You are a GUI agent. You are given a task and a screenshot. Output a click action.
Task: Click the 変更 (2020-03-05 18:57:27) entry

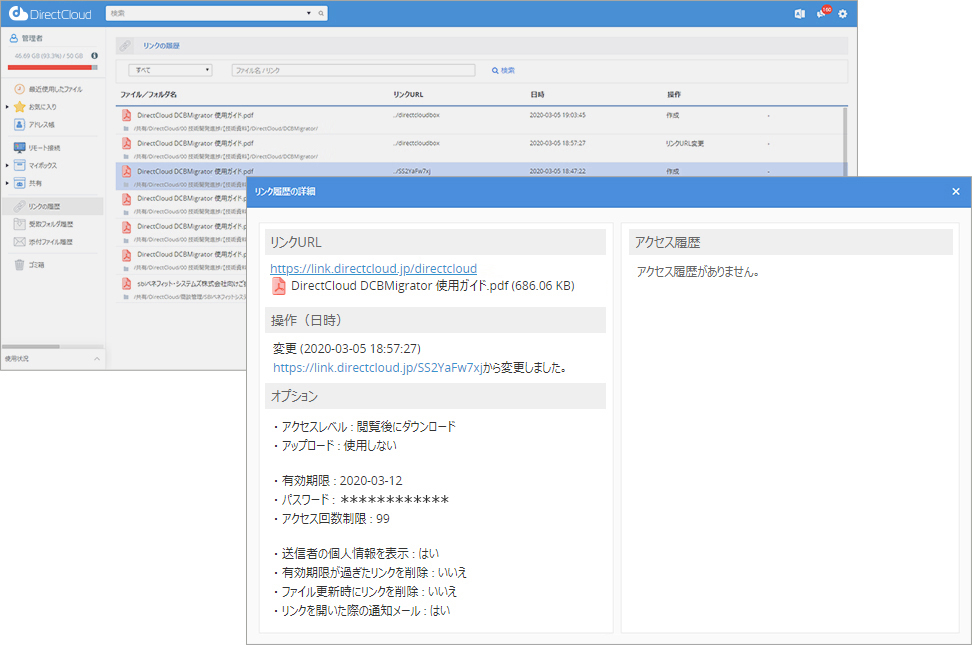pos(347,349)
